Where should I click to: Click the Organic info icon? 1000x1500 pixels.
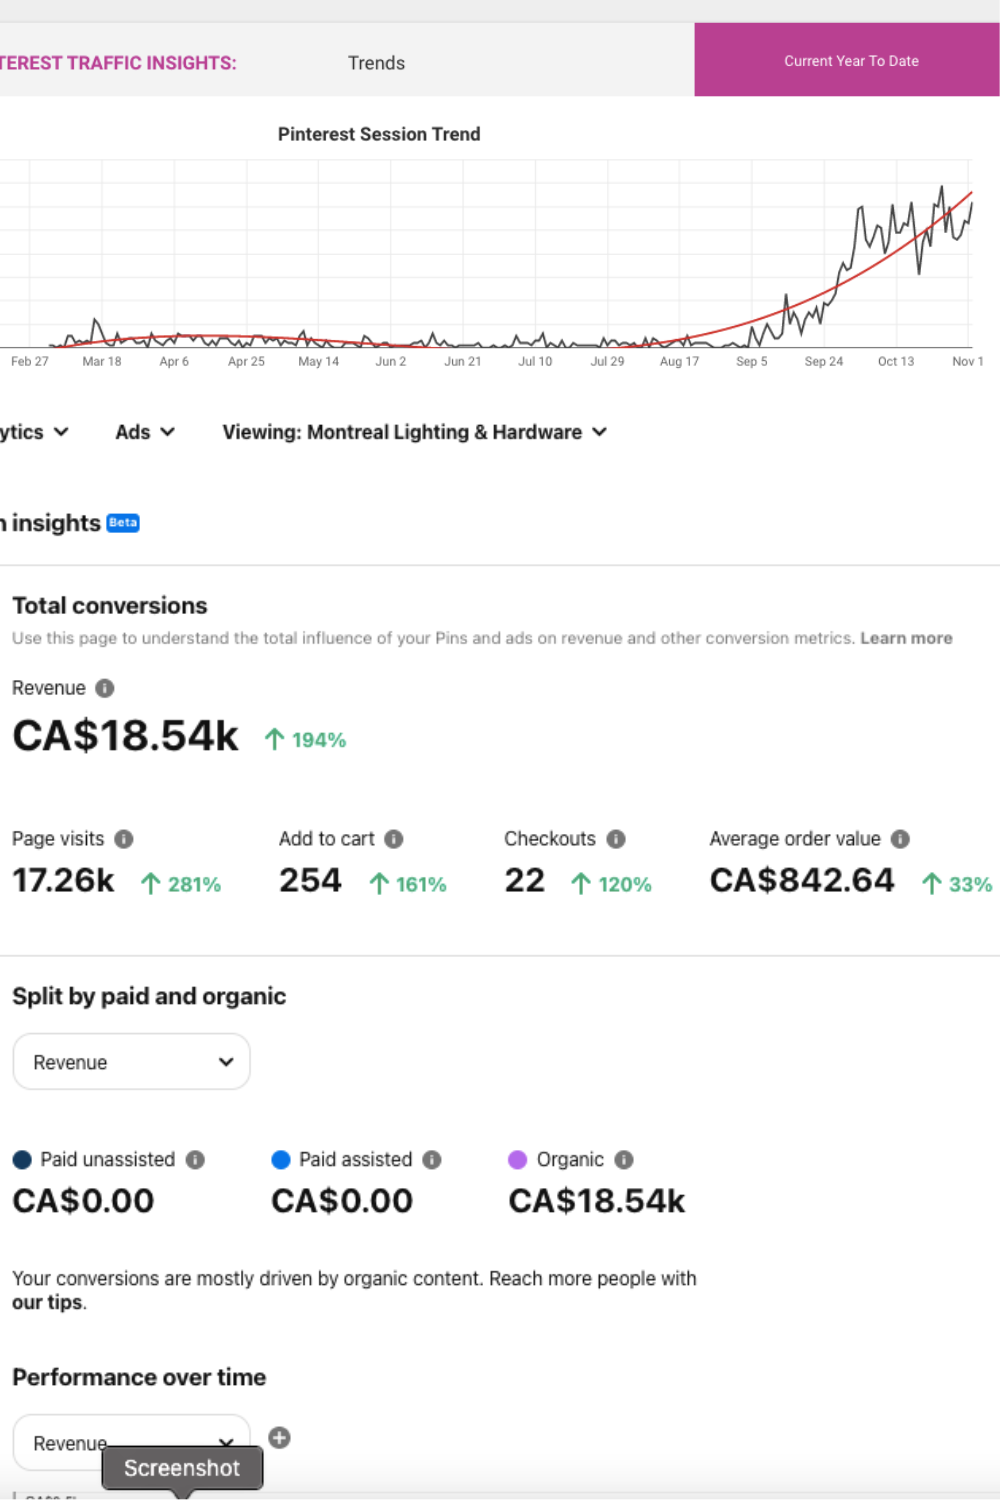coord(624,1160)
